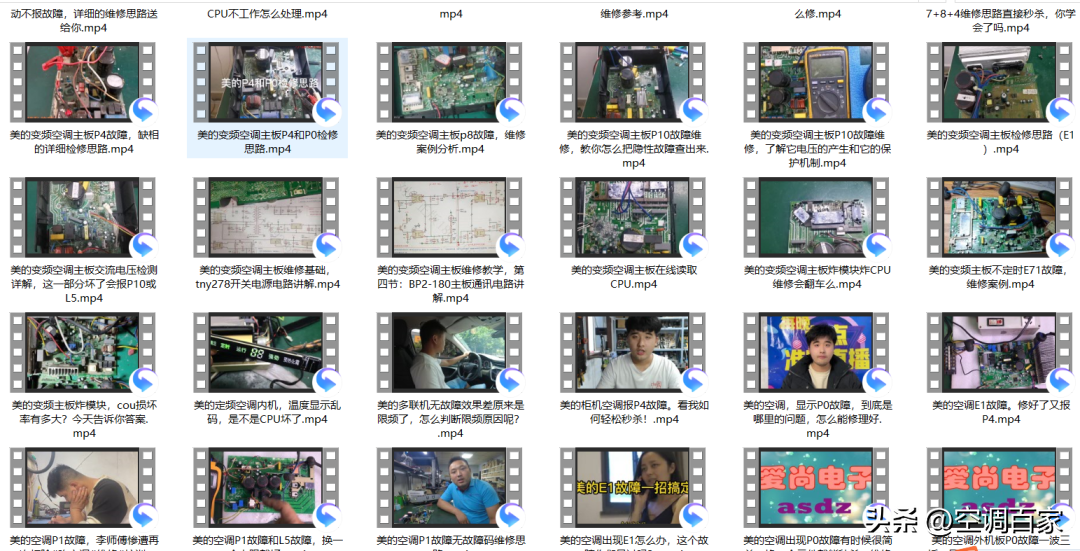
Task: Select thumbnail of 主板P4和P0检修思路 video
Action: [267, 83]
